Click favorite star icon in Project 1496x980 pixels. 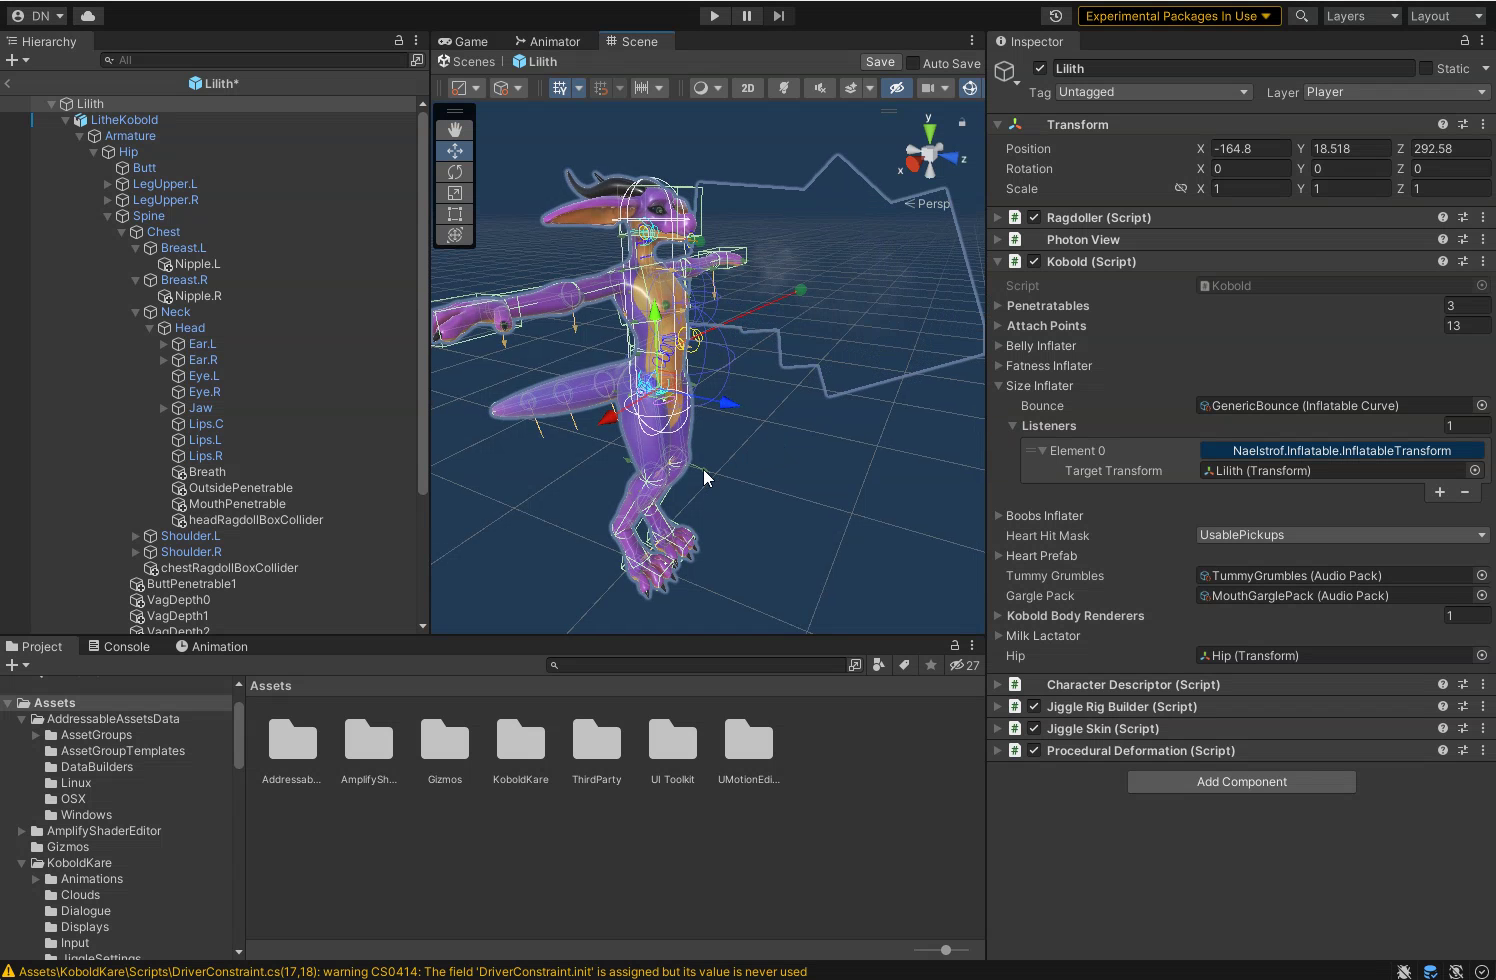coord(931,665)
